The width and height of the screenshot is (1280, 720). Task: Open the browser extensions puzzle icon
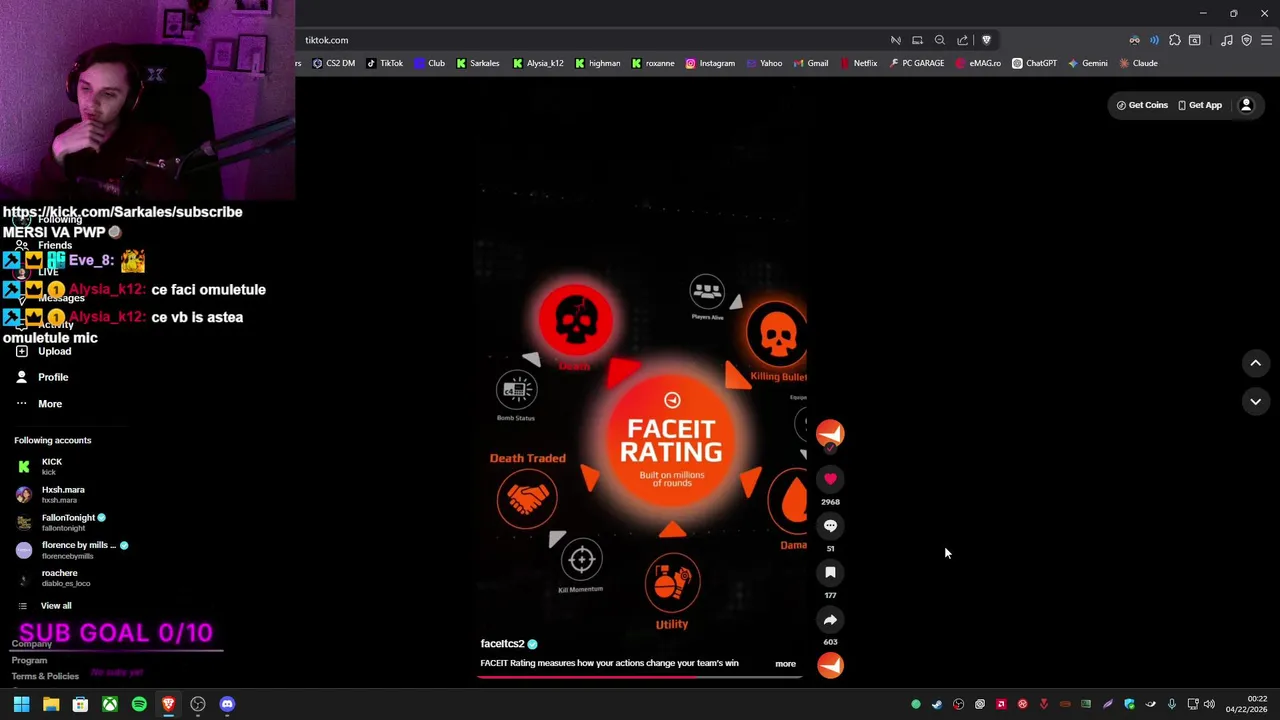tap(1175, 40)
